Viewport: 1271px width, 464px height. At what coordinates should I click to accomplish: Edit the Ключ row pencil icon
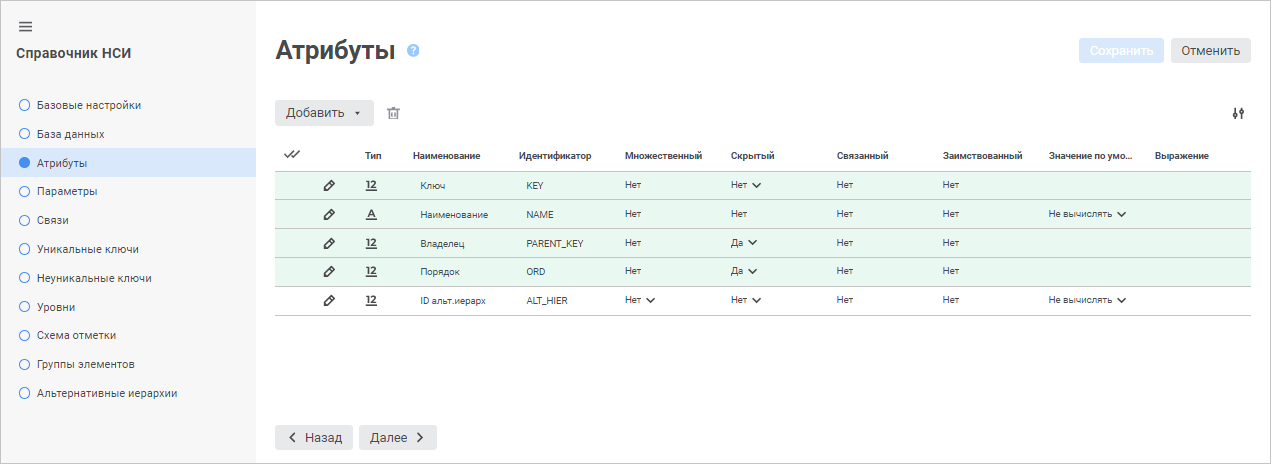[329, 185]
